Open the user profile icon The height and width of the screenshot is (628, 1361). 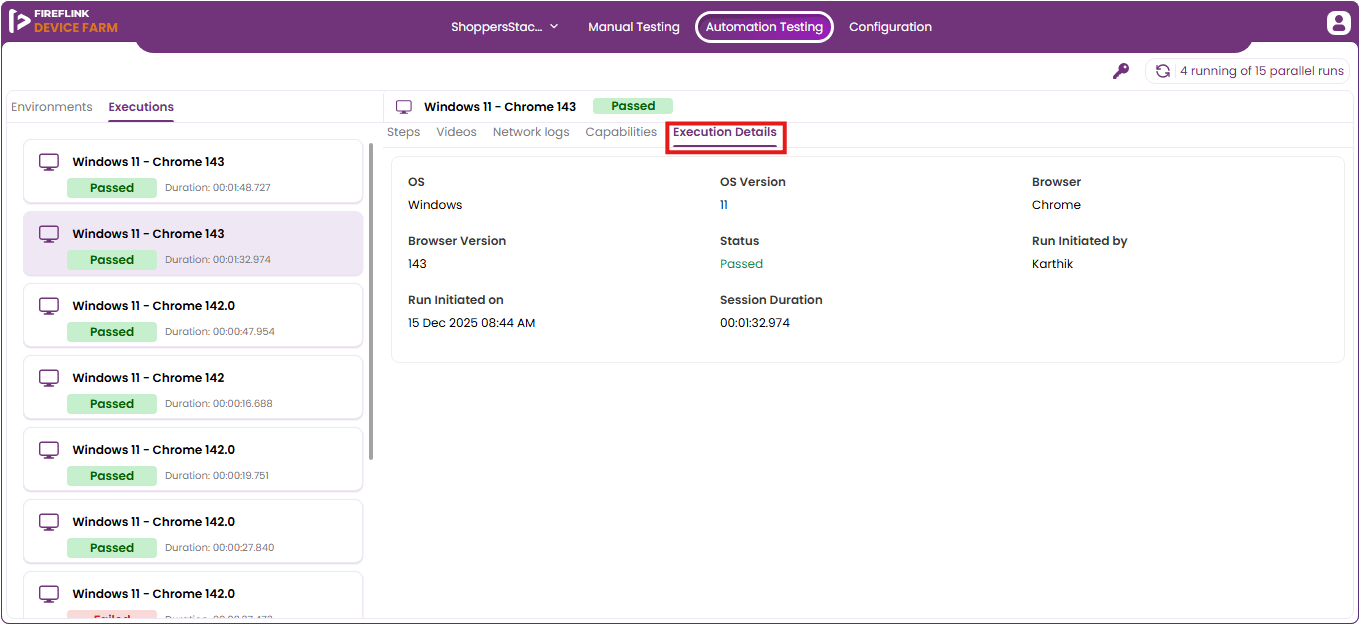[1338, 23]
